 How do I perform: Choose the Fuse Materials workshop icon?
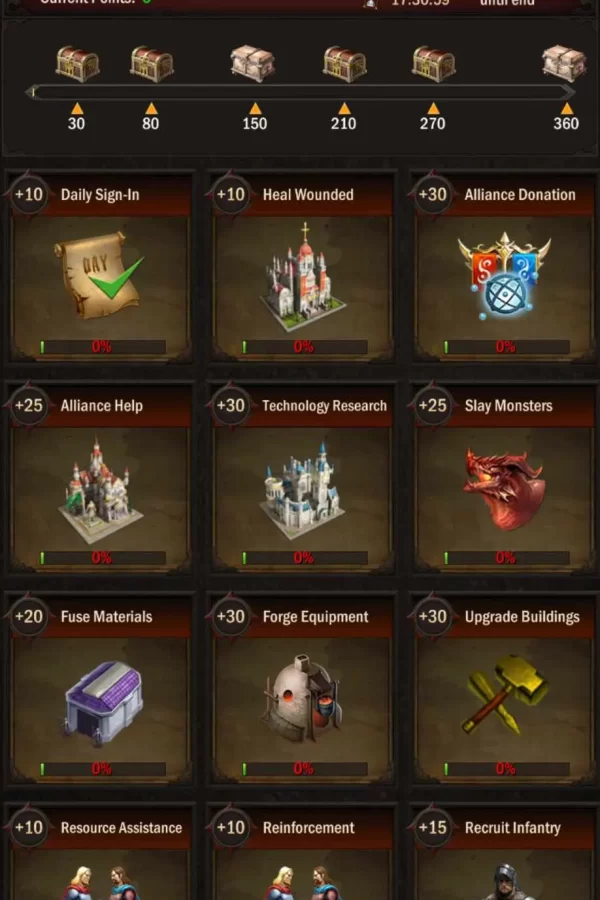[103, 701]
